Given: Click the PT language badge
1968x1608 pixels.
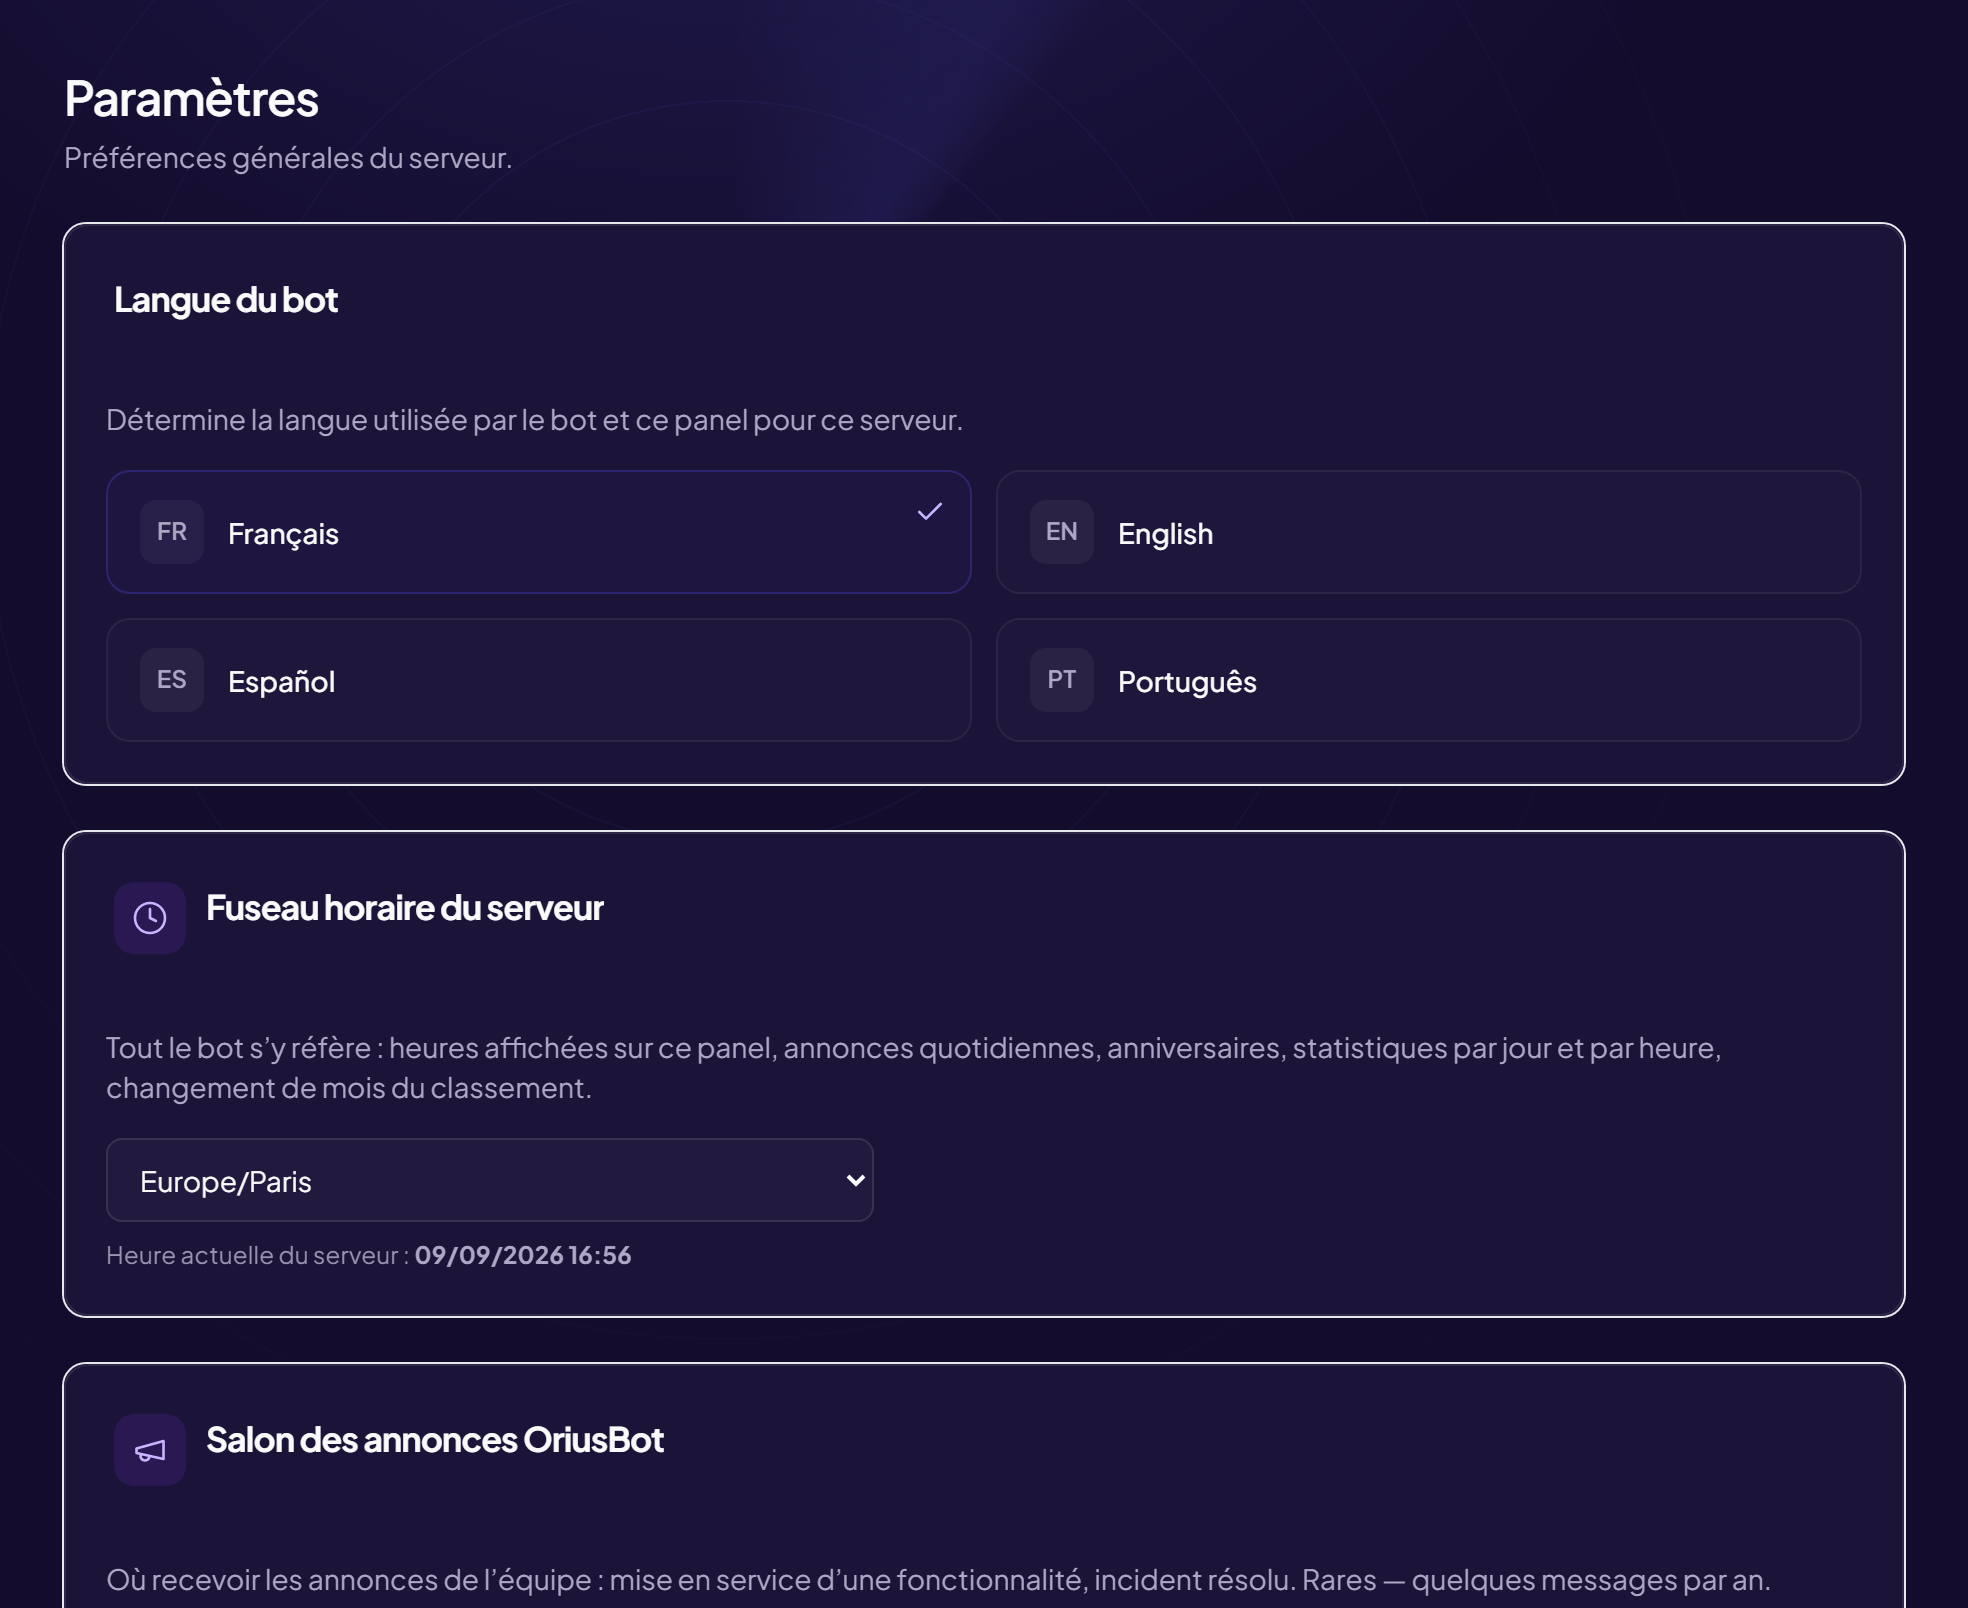Looking at the screenshot, I should point(1062,680).
